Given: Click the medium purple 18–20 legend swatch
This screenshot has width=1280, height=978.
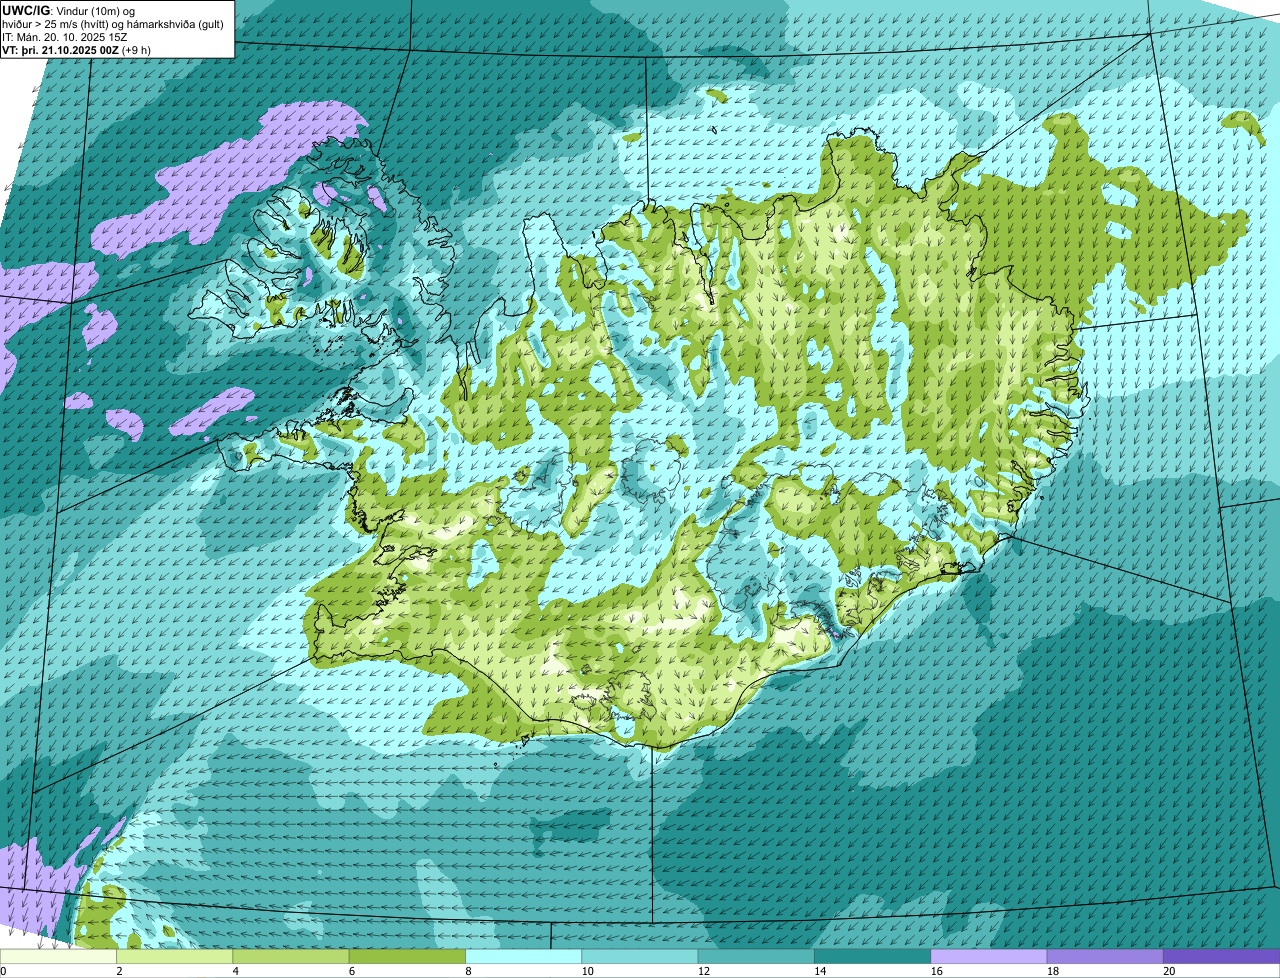Looking at the screenshot, I should 1105,956.
